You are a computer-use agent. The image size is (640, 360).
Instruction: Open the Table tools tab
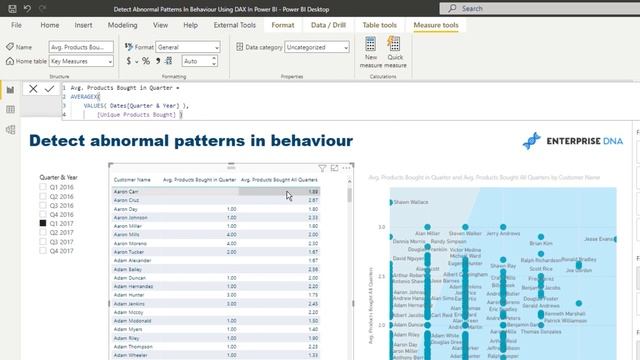pyautogui.click(x=380, y=25)
